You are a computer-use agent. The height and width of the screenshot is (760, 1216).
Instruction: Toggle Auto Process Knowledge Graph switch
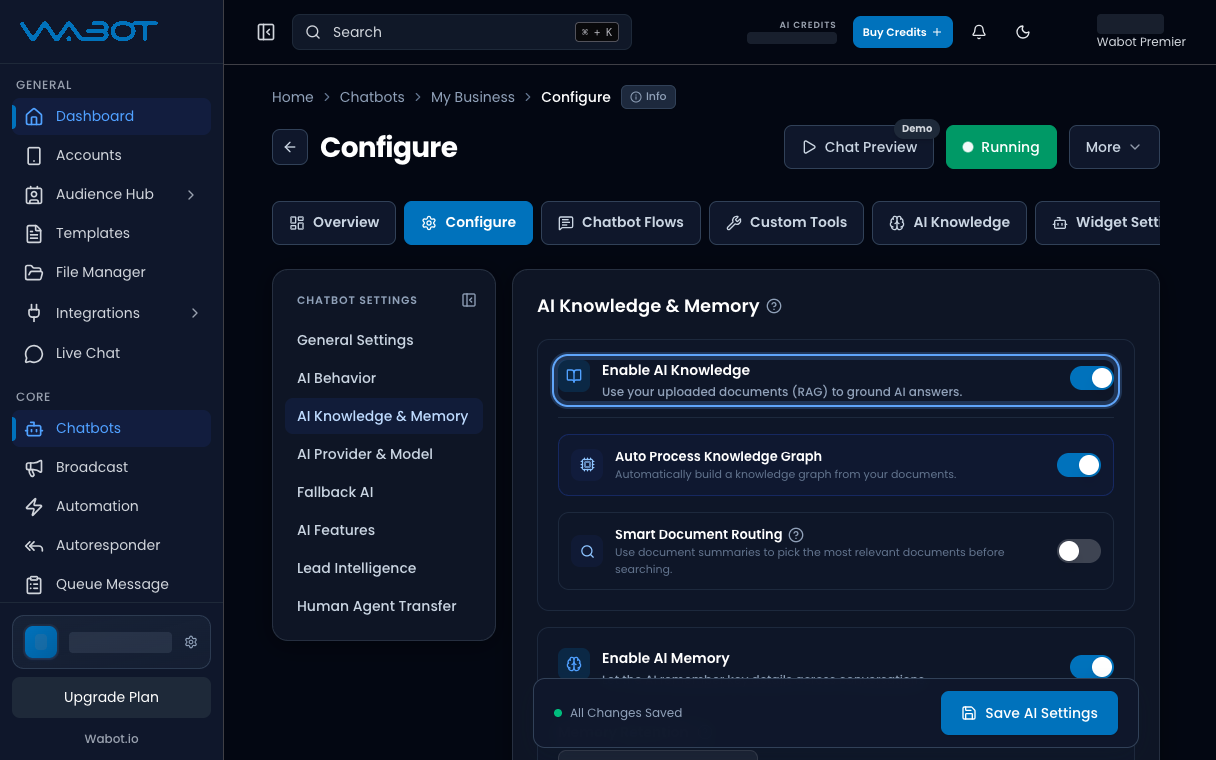point(1079,465)
